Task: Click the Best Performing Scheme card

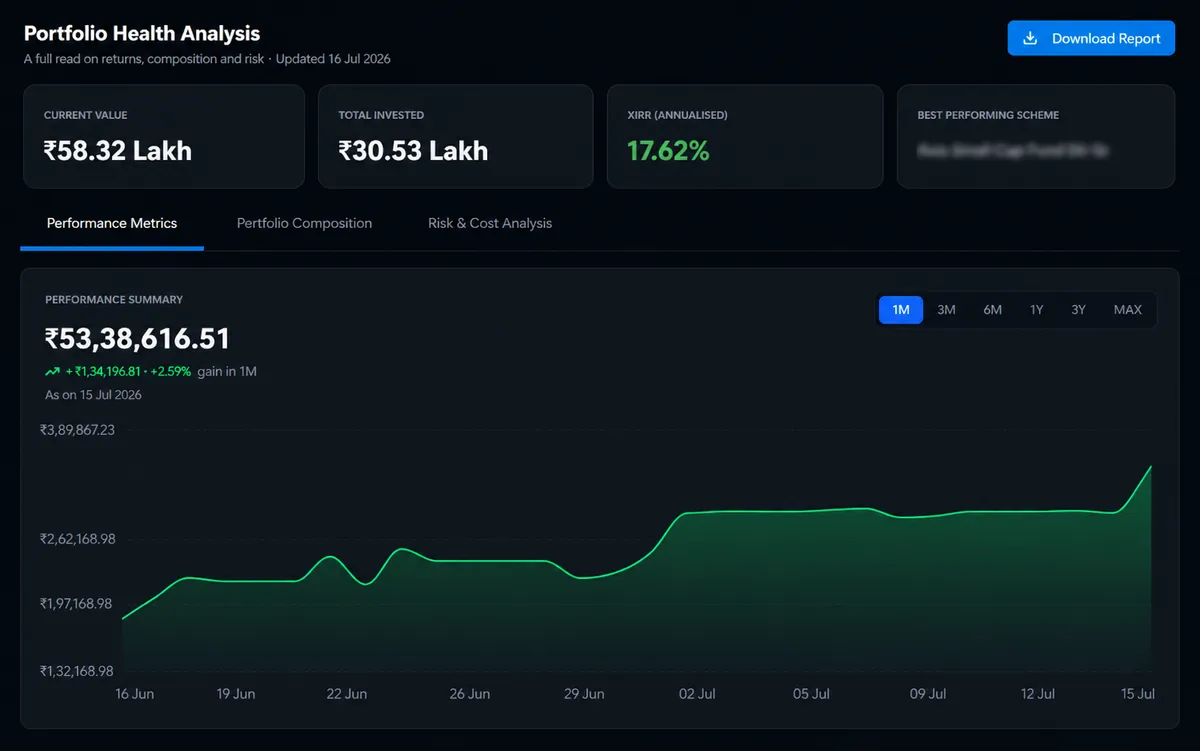Action: (1036, 136)
